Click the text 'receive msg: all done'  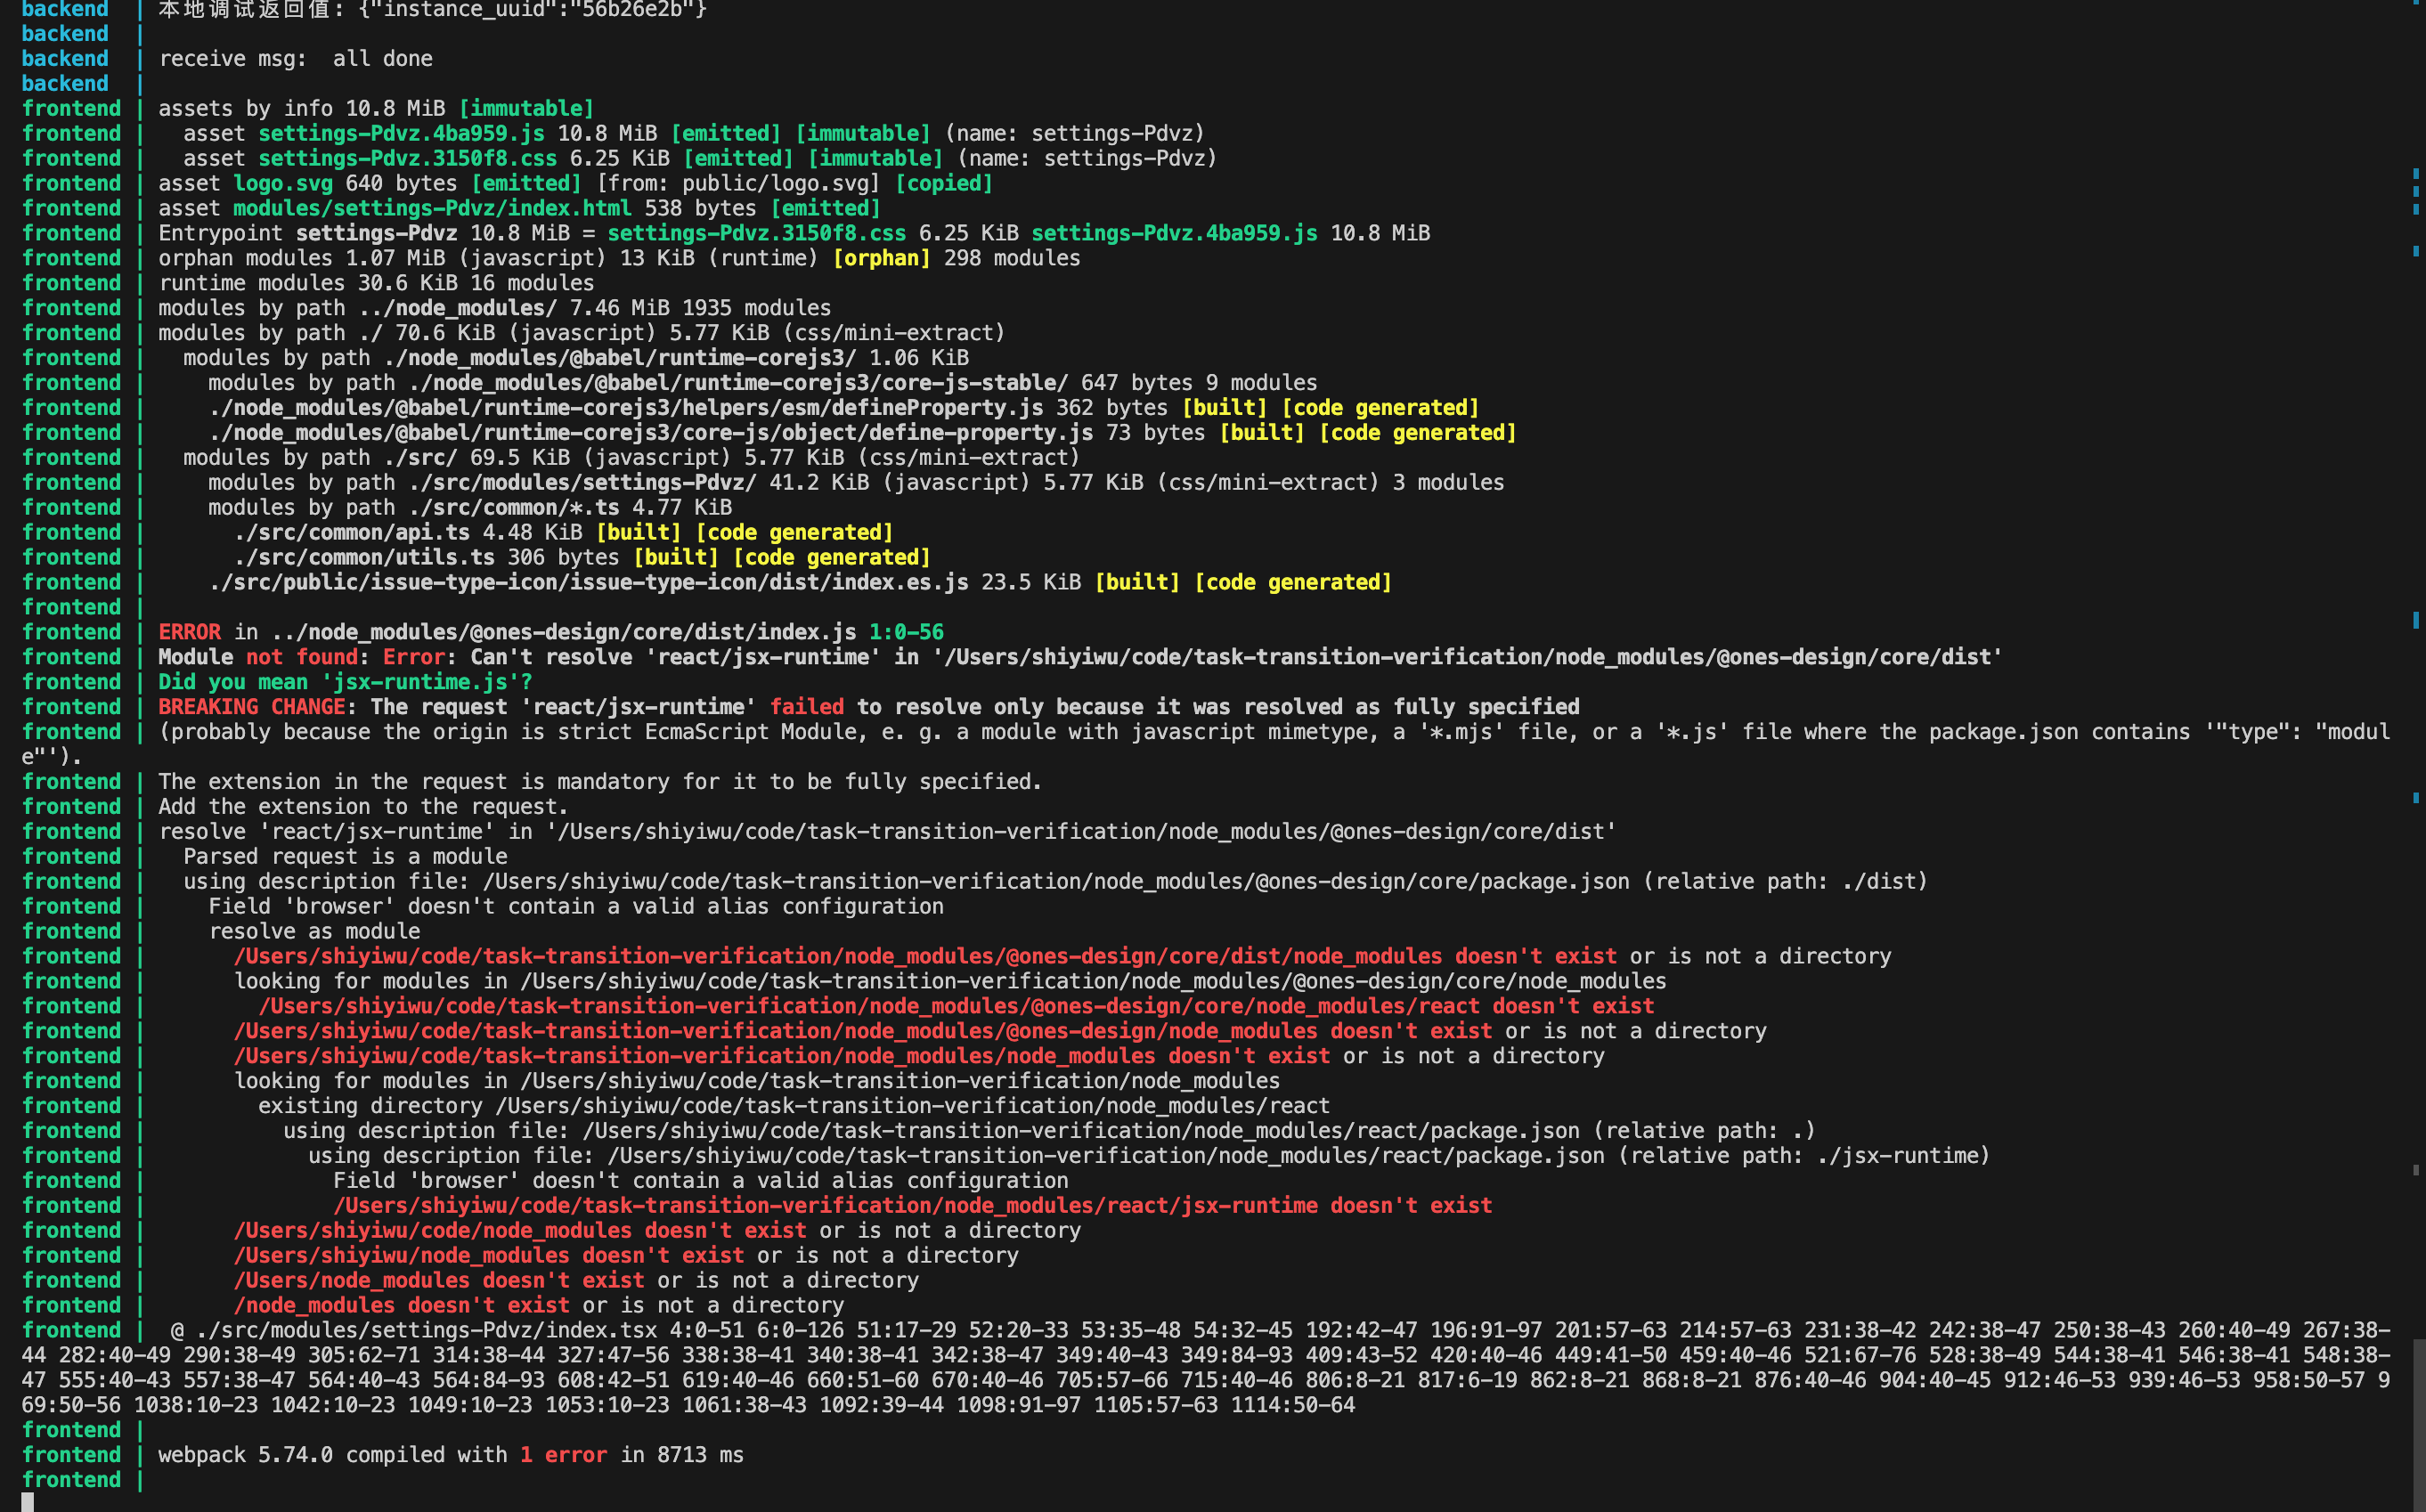tap(296, 59)
